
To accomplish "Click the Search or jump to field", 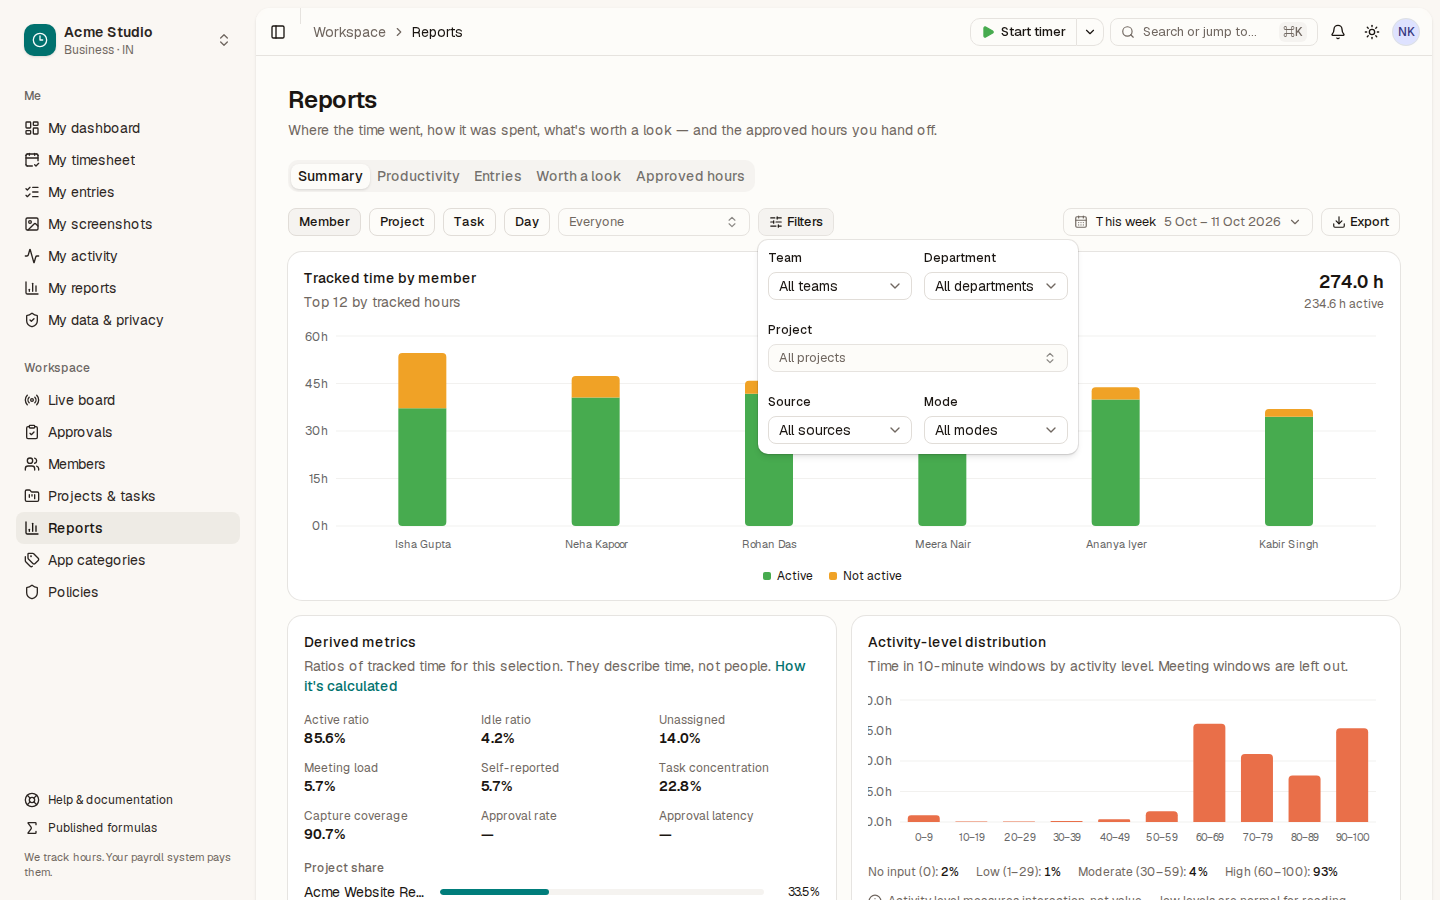I will click(1214, 32).
